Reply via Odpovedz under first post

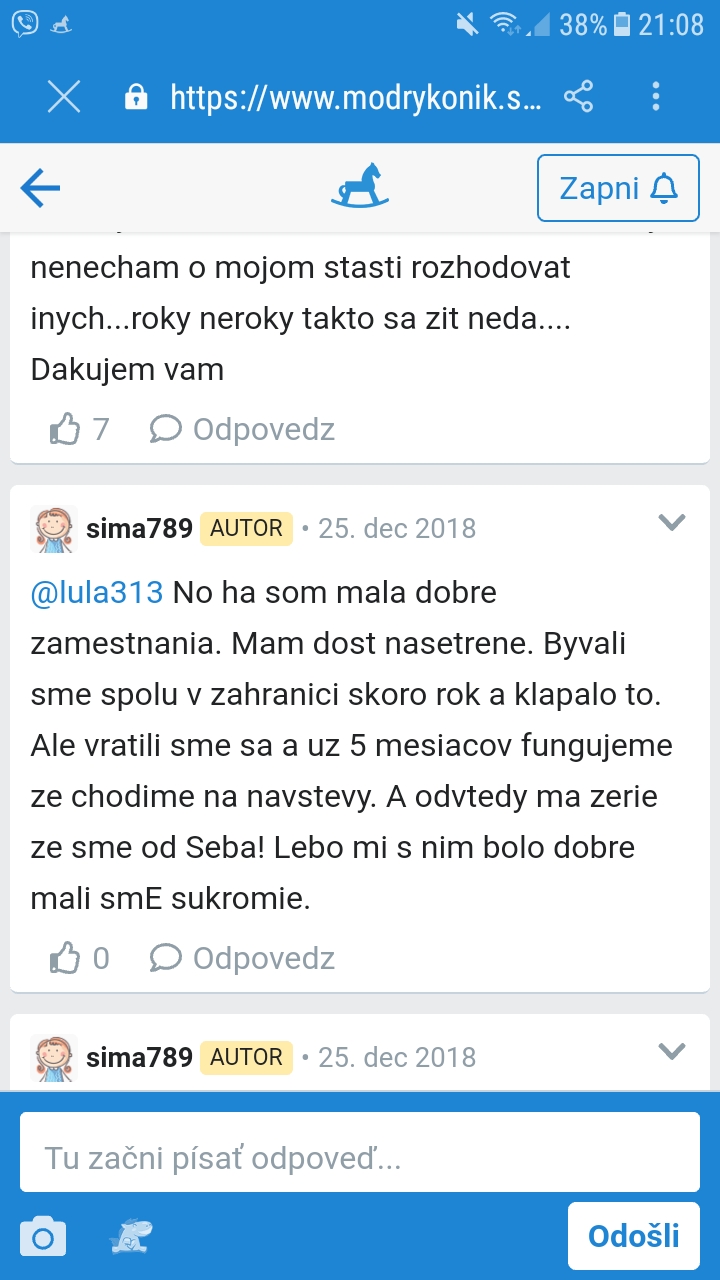[243, 430]
